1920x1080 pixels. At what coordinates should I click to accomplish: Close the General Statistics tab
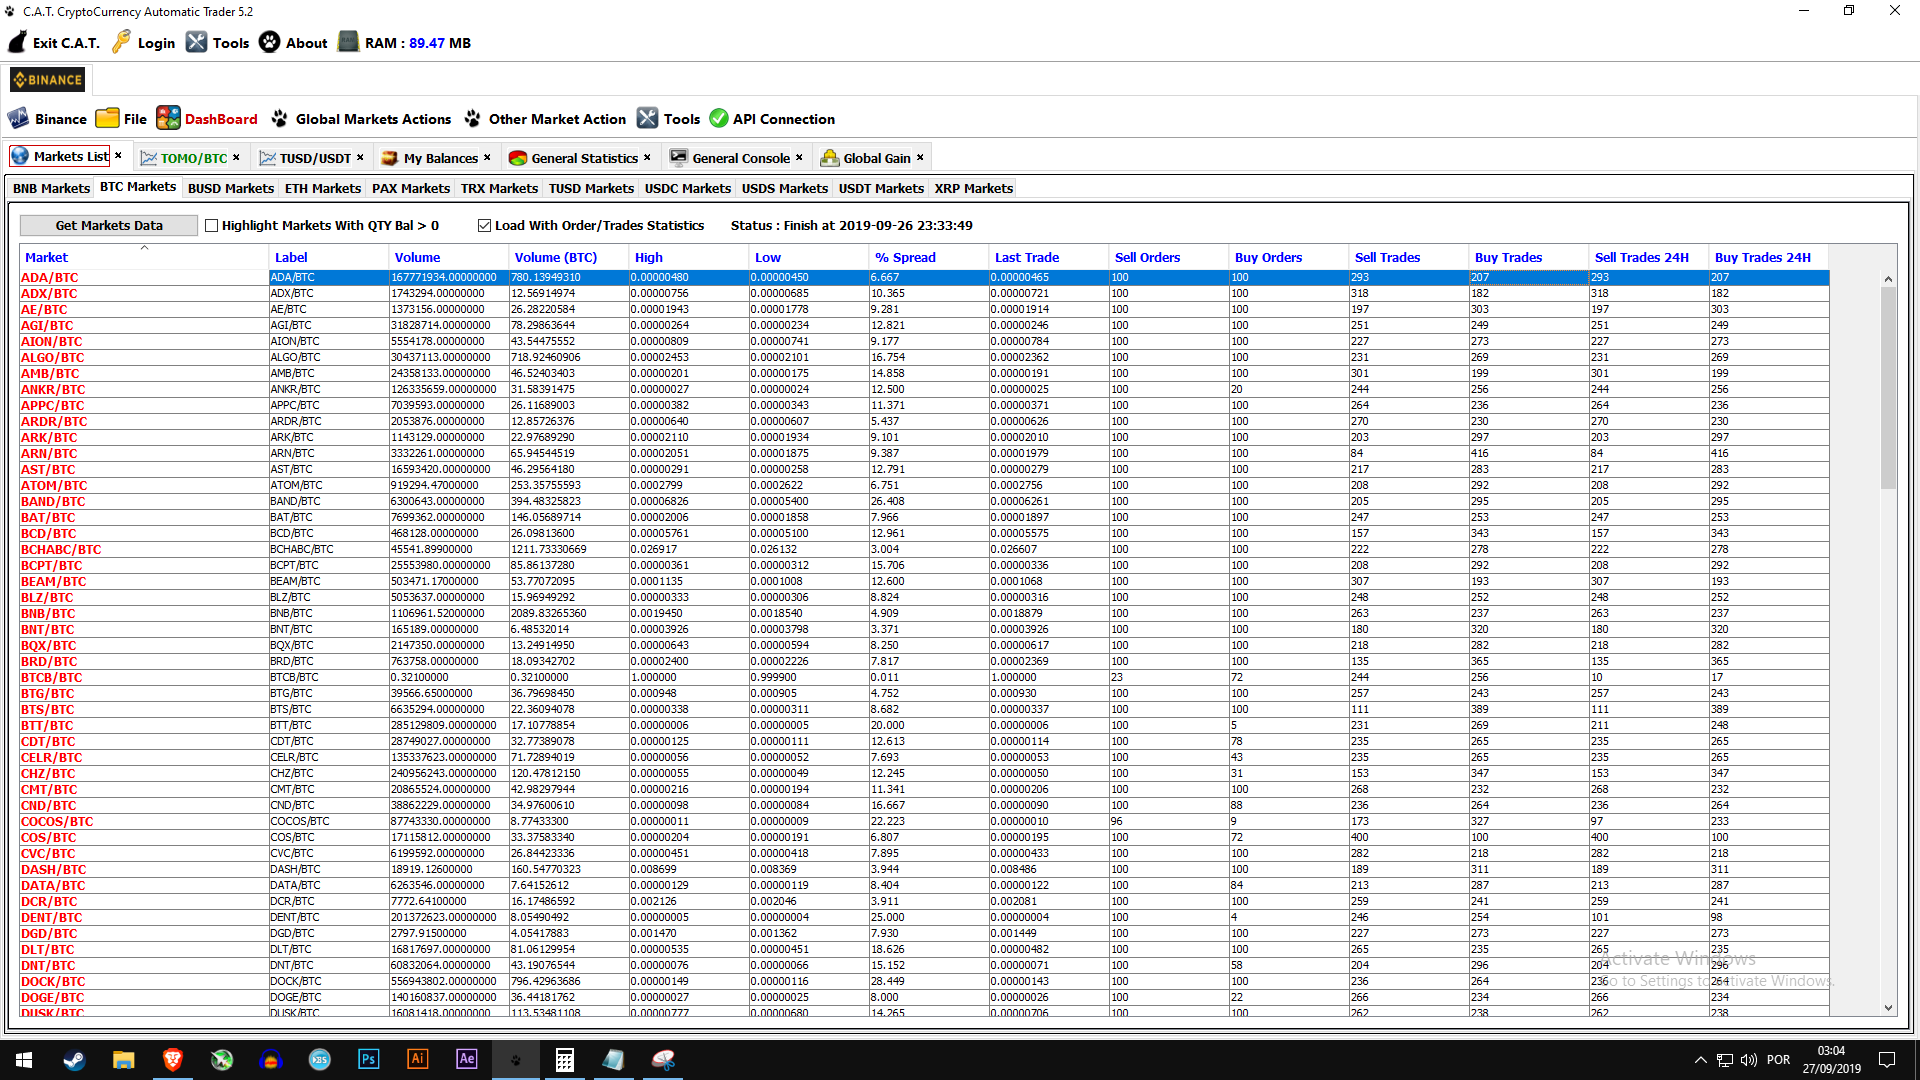point(647,157)
